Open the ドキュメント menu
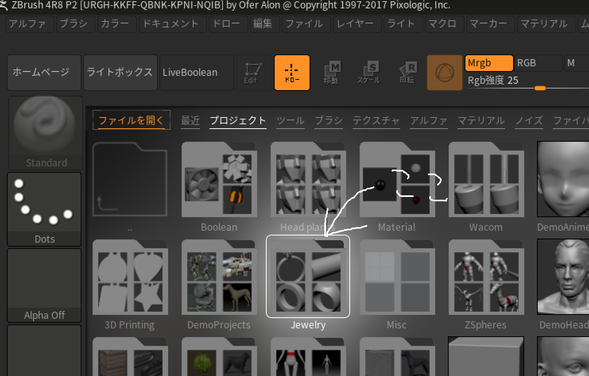Screen dimensions: 589x376 click(171, 24)
